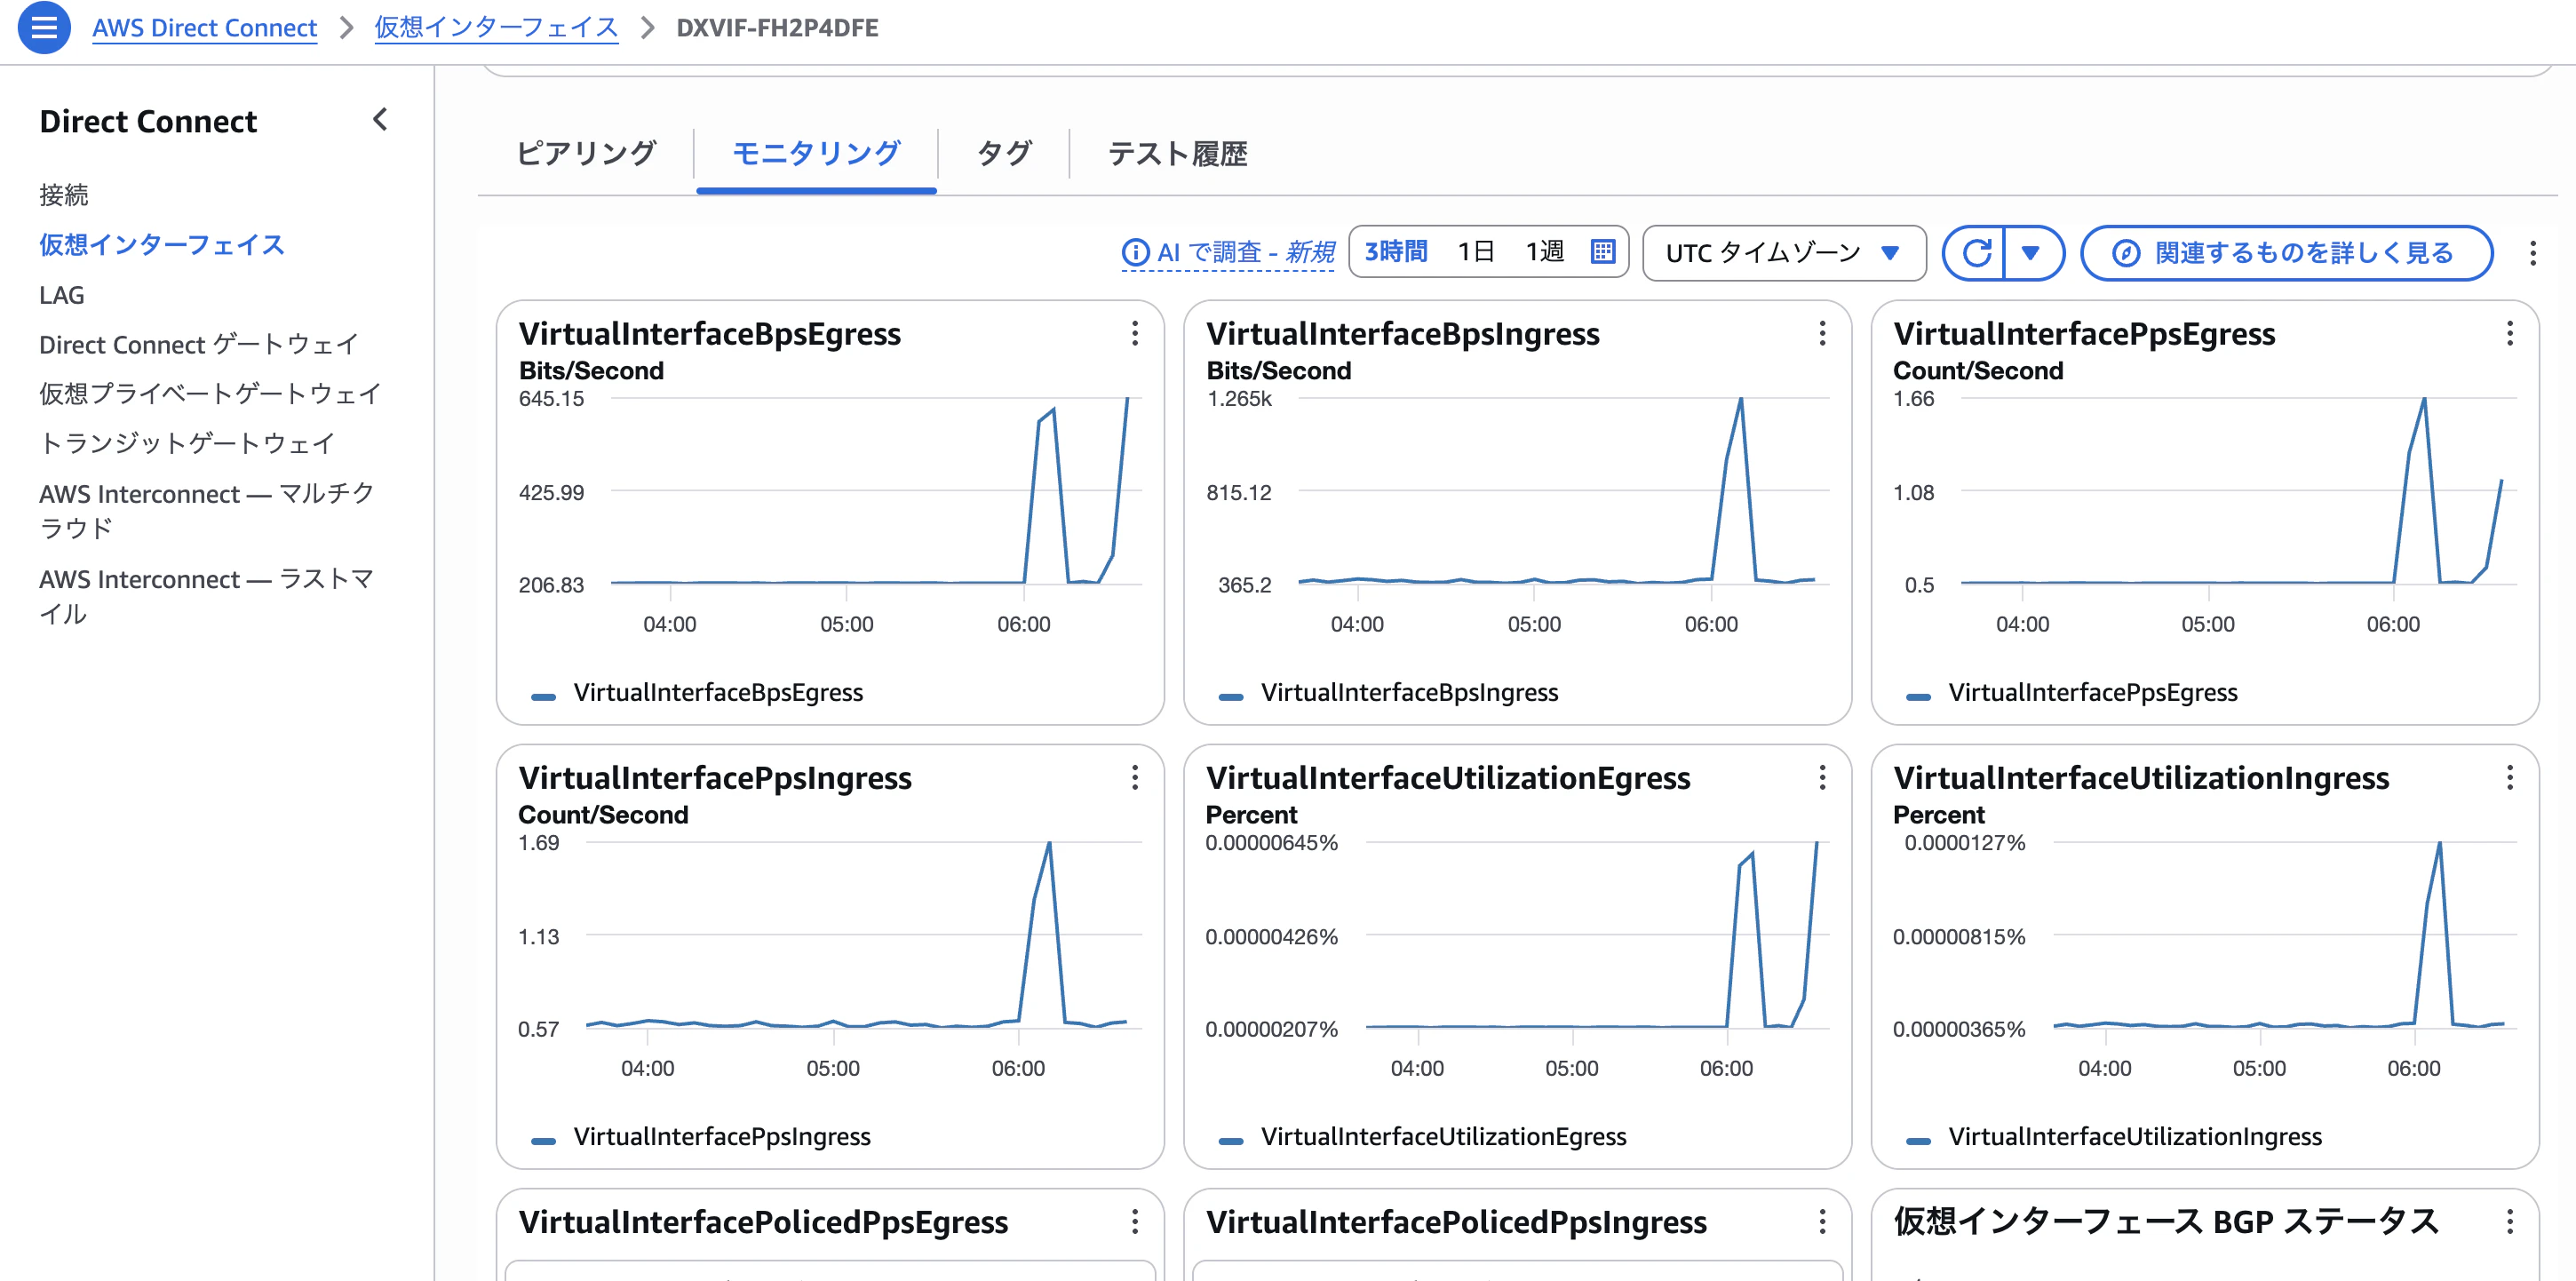Open the hamburger navigation menu

pos(44,27)
